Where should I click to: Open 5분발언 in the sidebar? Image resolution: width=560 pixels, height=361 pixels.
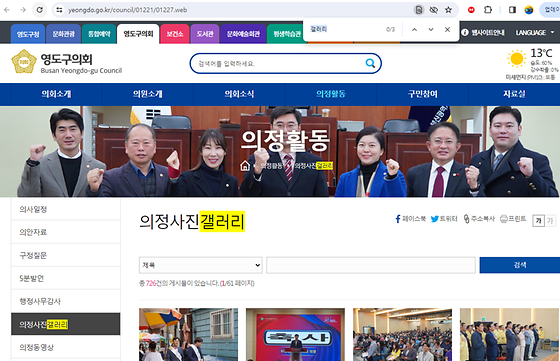coord(66,279)
